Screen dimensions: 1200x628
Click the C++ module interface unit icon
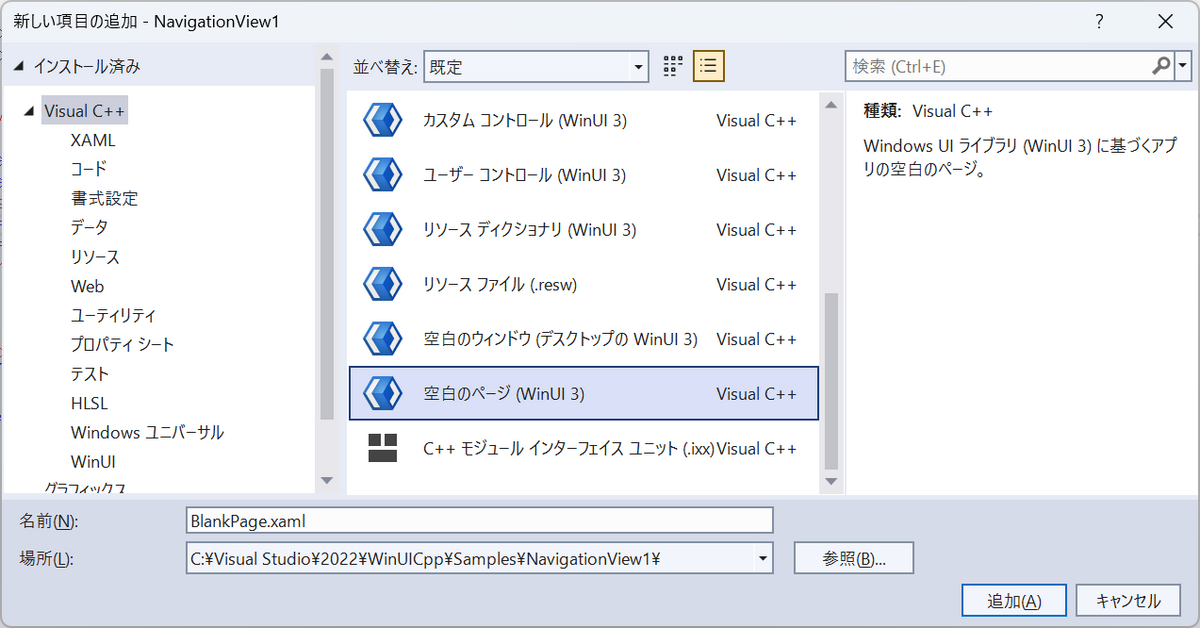(383, 448)
